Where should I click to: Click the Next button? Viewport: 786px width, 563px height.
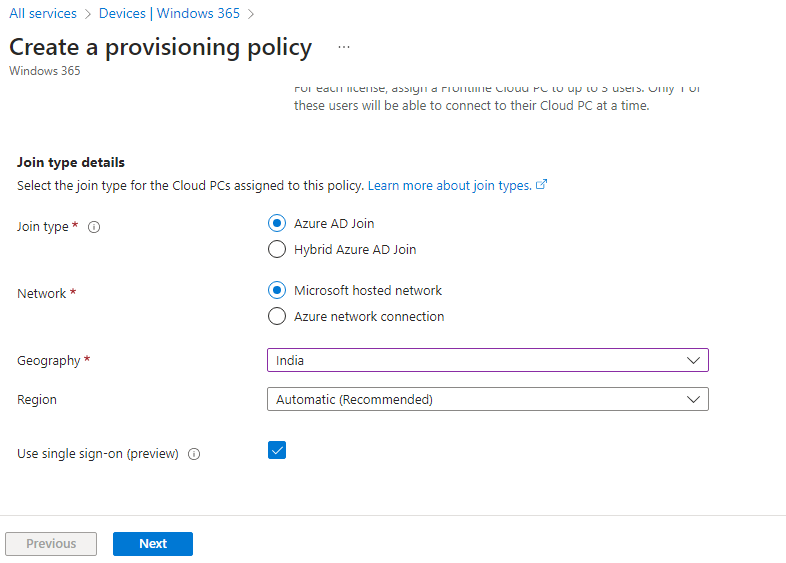pyautogui.click(x=153, y=544)
